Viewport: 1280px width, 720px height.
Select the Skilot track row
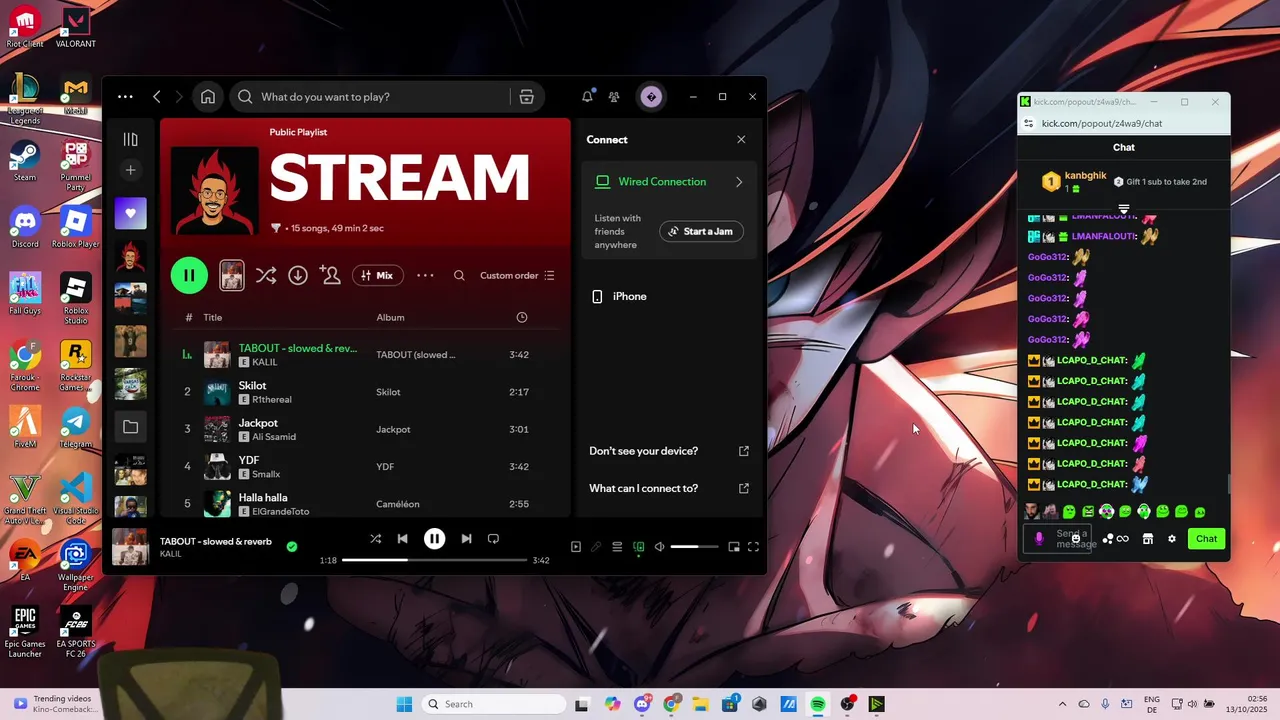click(x=365, y=392)
